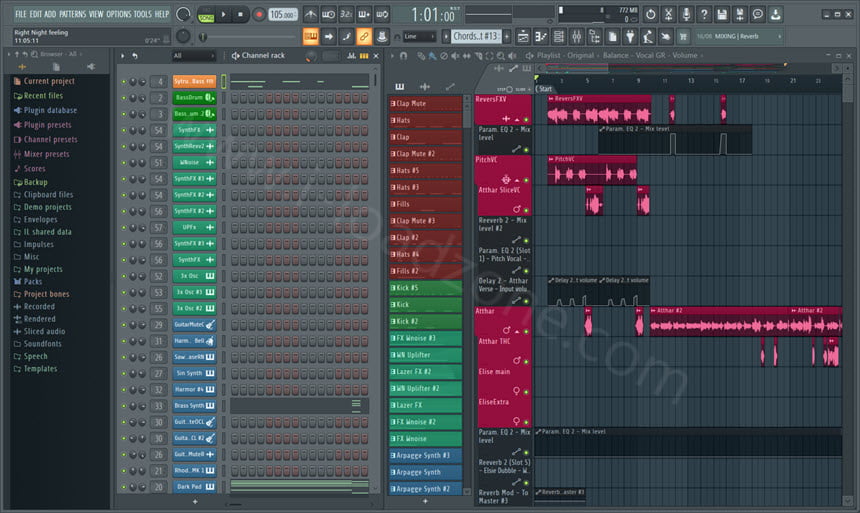Mute the BassDrum channel green LED
860x513 pixels.
[124, 98]
